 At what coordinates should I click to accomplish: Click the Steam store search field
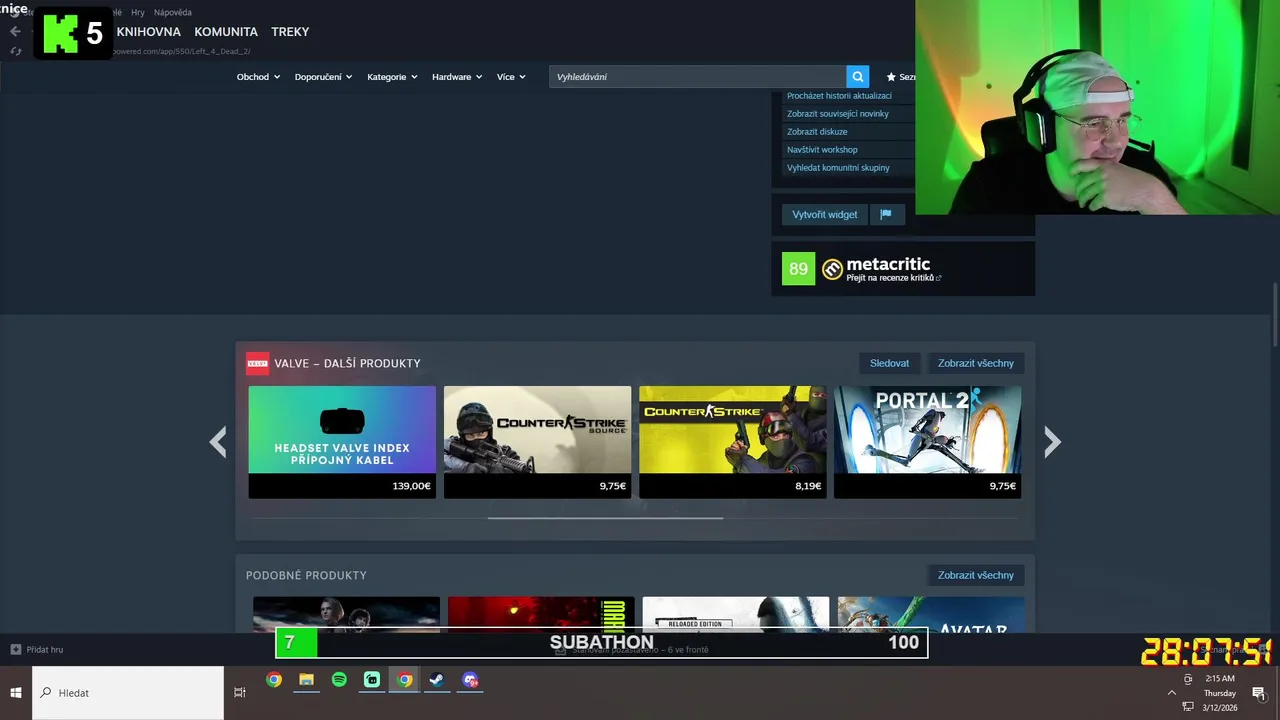[x=697, y=77]
